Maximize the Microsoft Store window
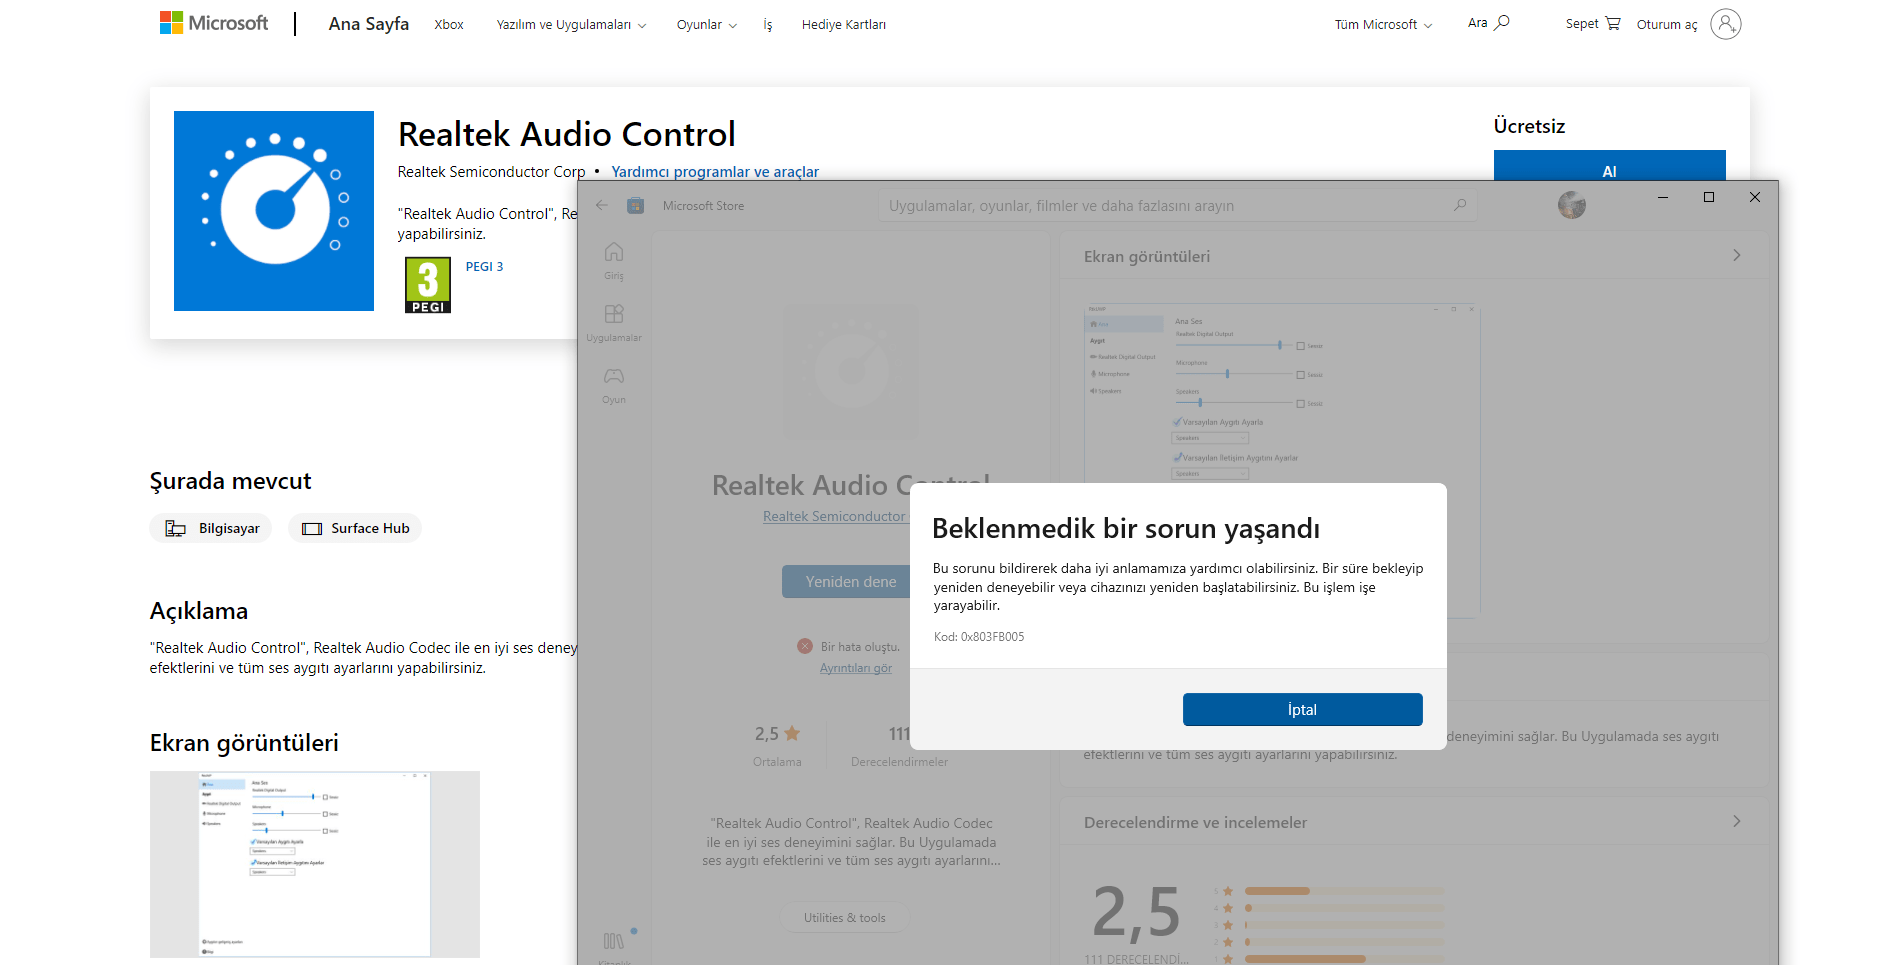This screenshot has height=965, width=1901. (1709, 197)
